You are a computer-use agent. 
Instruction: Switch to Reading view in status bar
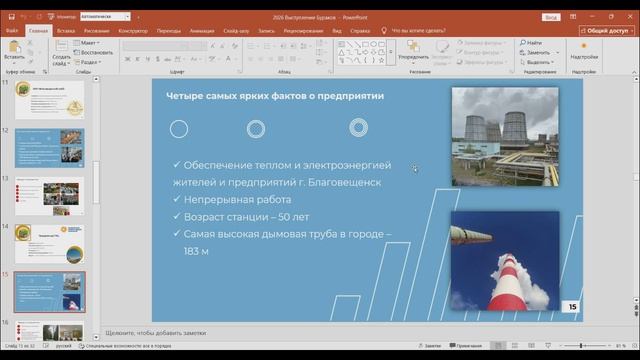(x=531, y=346)
